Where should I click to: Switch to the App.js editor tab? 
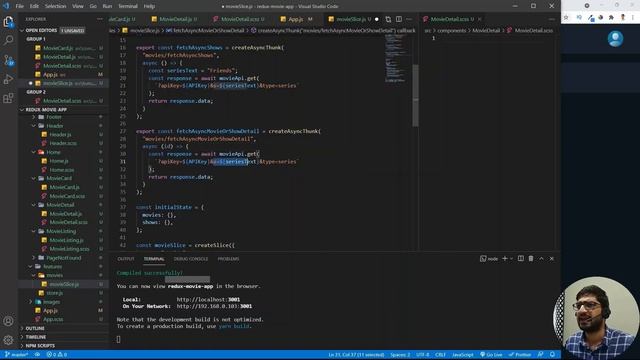pyautogui.click(x=296, y=19)
